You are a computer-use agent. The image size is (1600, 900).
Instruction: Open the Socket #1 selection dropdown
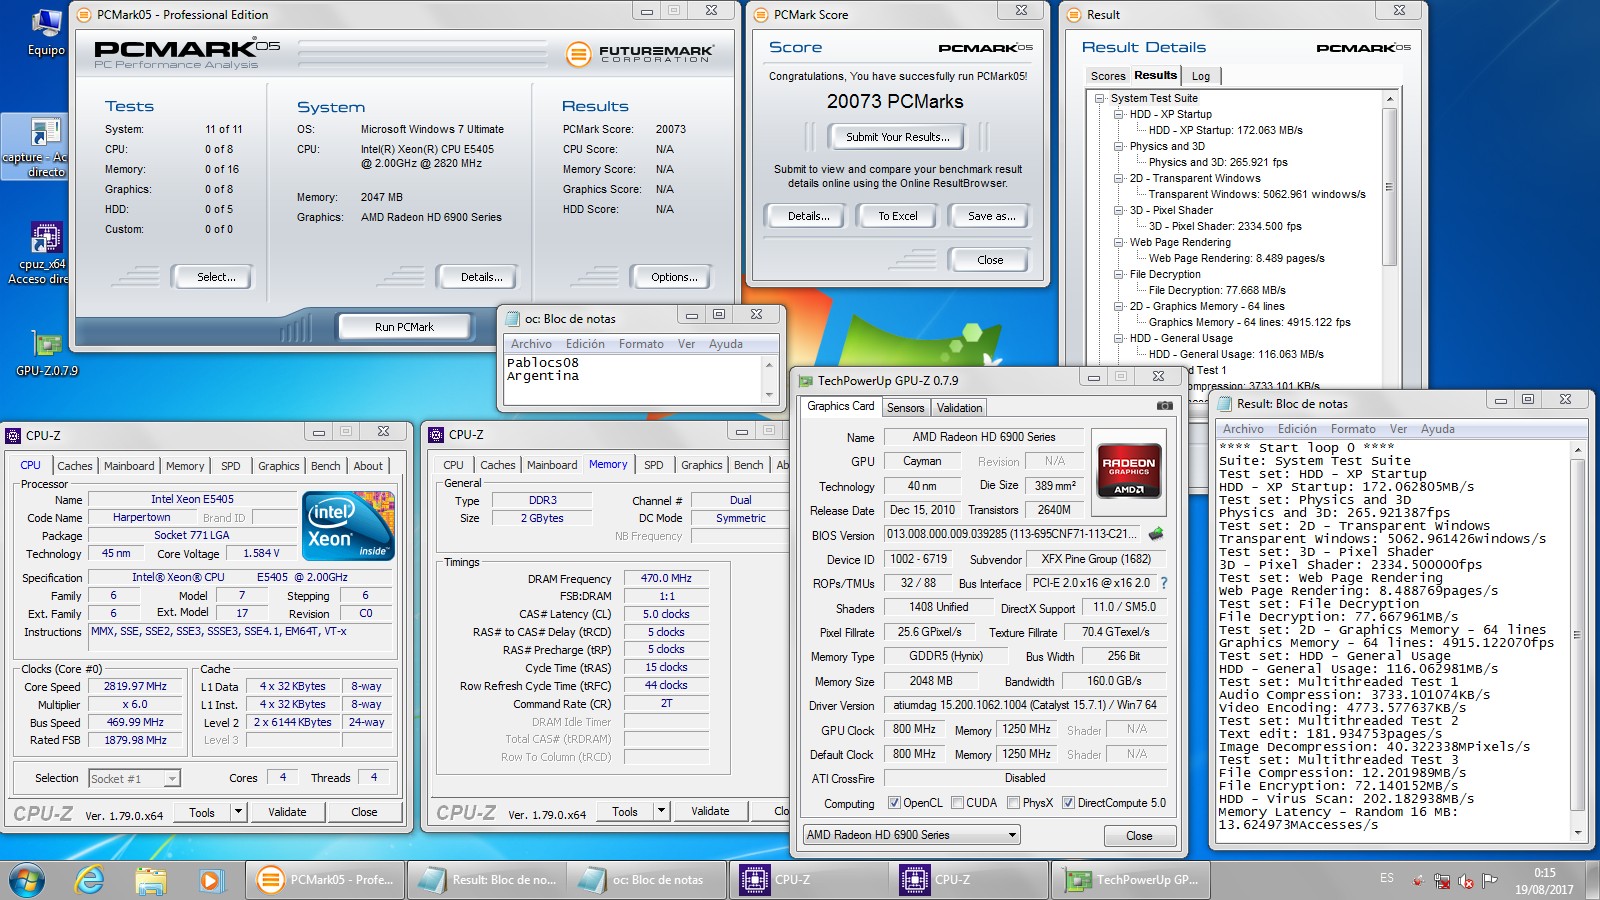tap(134, 778)
